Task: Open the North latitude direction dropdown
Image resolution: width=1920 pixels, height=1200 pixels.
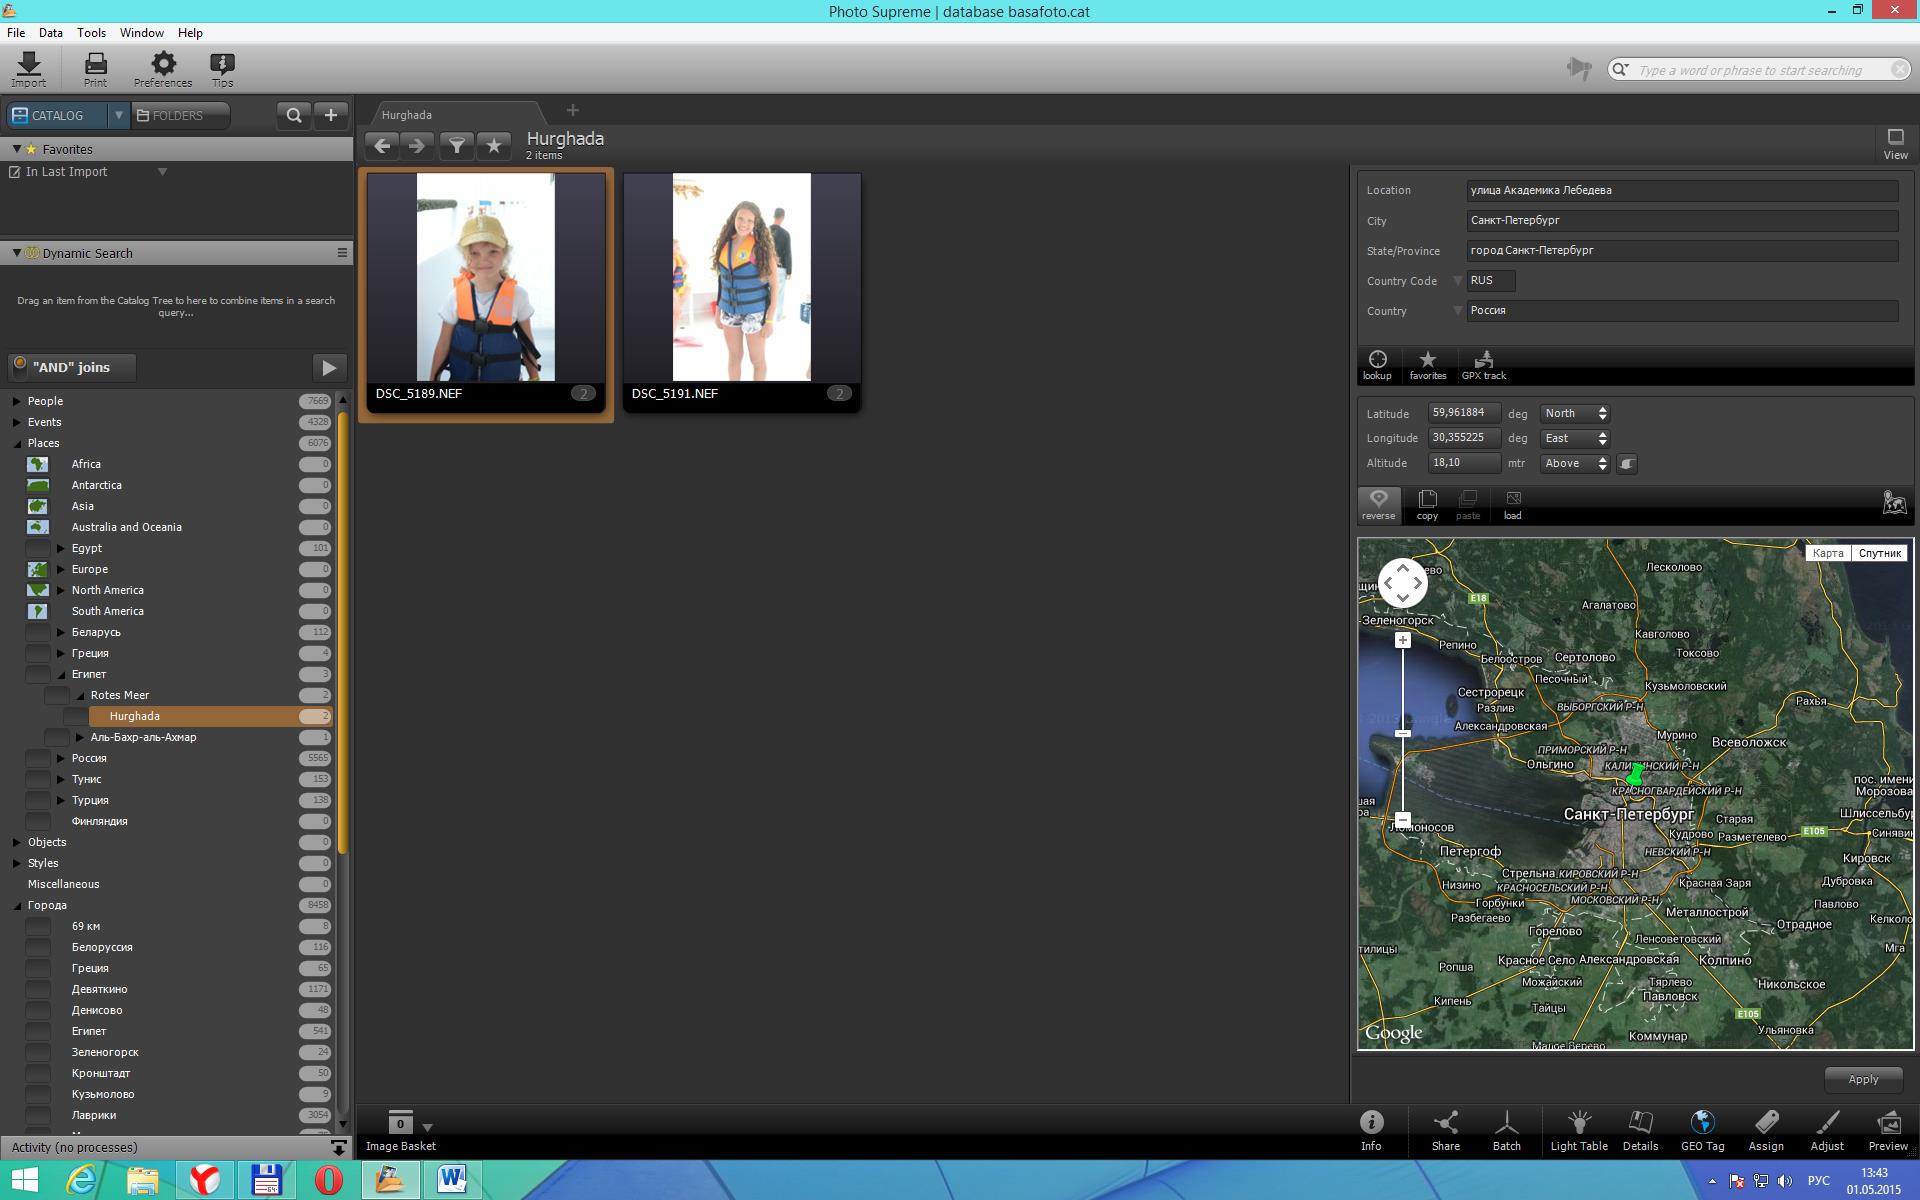Action: tap(1574, 413)
